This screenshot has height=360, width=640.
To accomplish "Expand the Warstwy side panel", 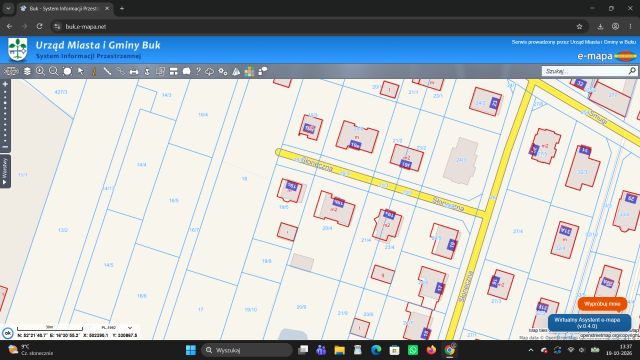I will 5,171.
